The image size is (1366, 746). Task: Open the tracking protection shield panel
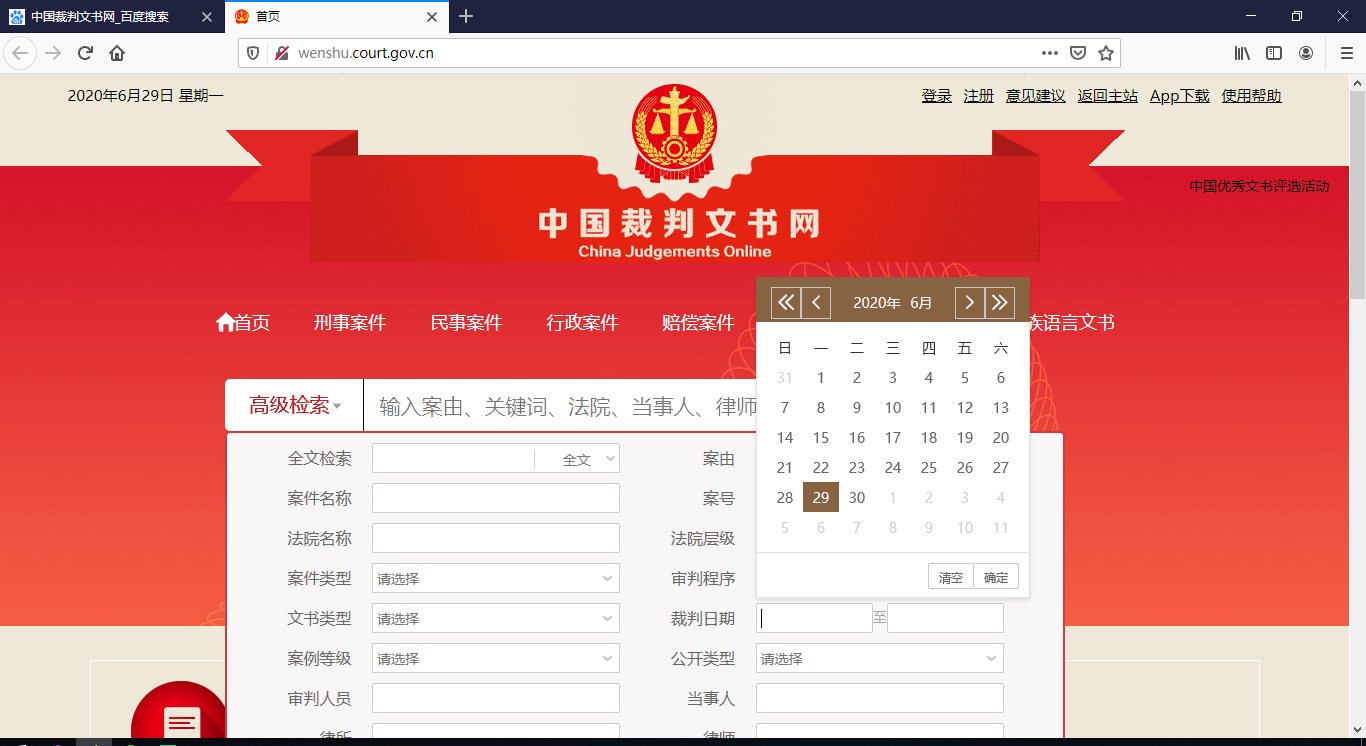point(251,52)
